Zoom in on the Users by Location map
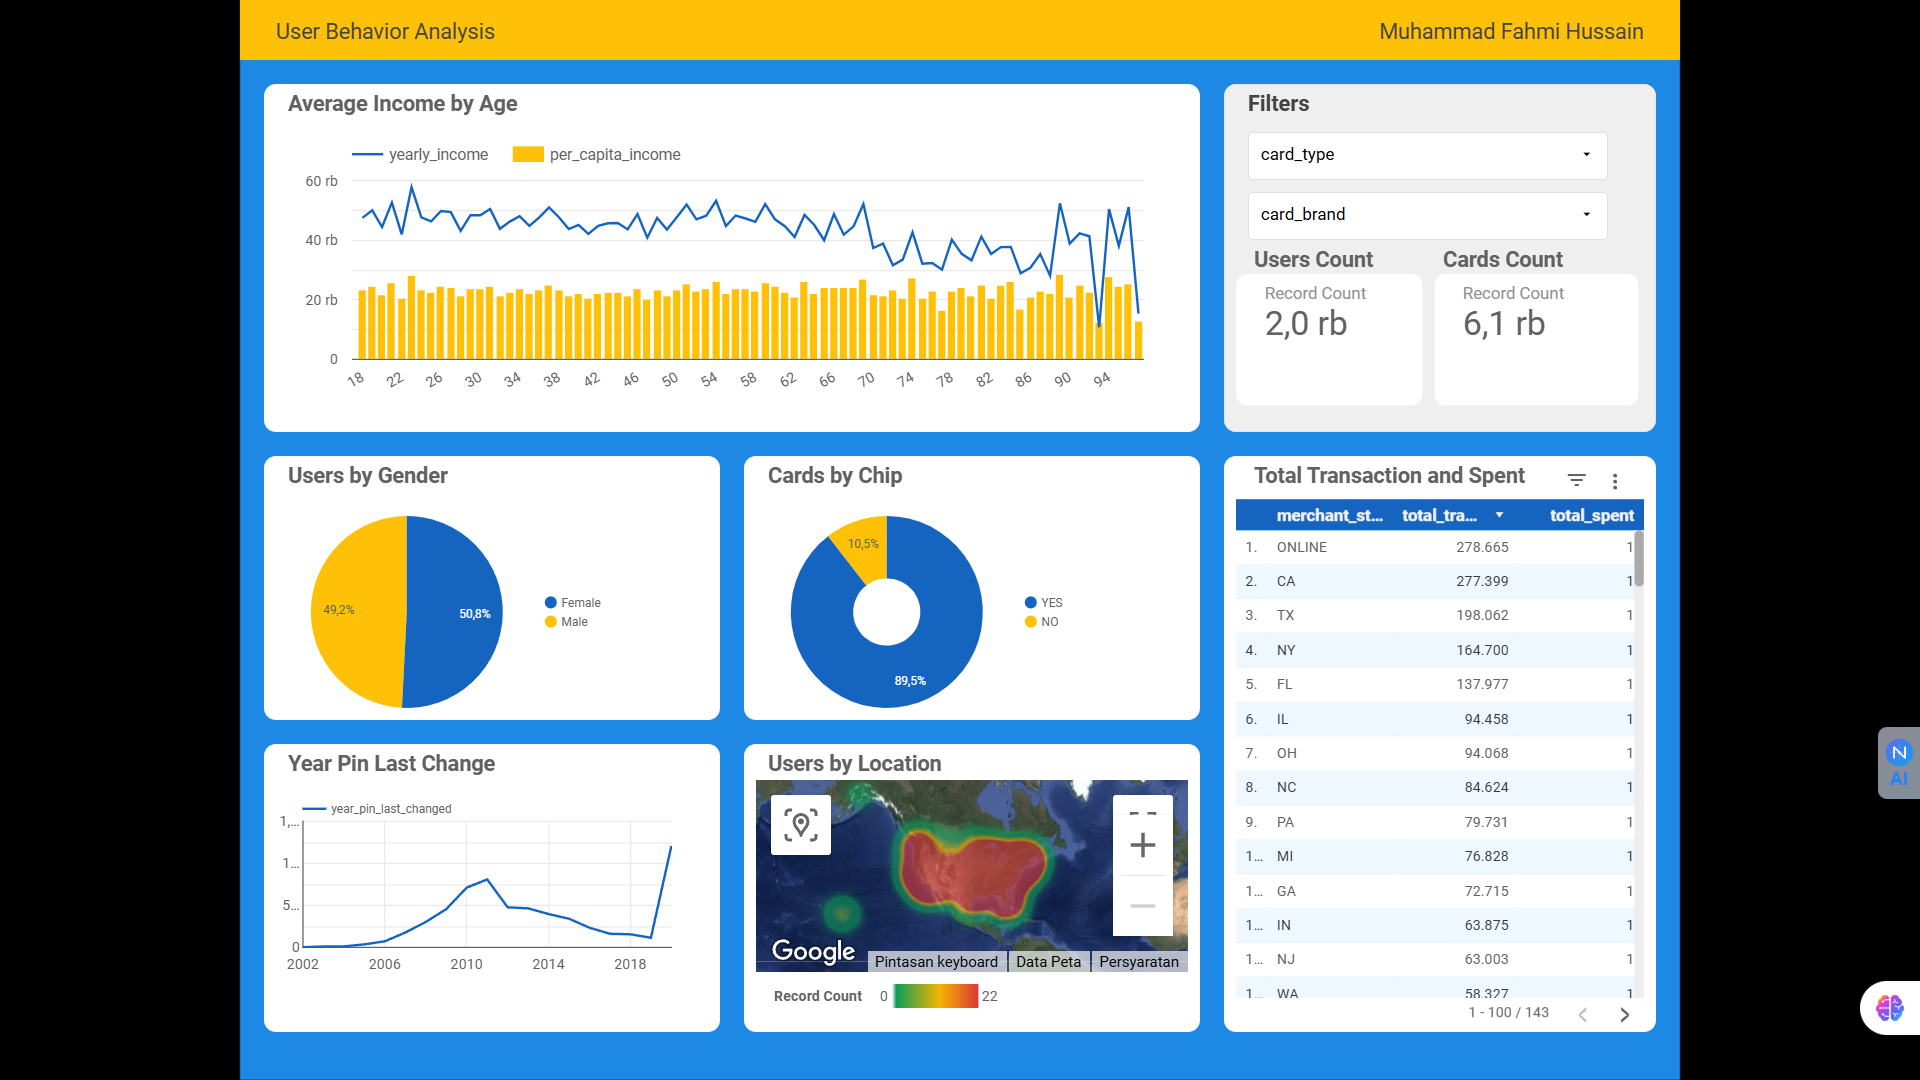 coord(1142,845)
